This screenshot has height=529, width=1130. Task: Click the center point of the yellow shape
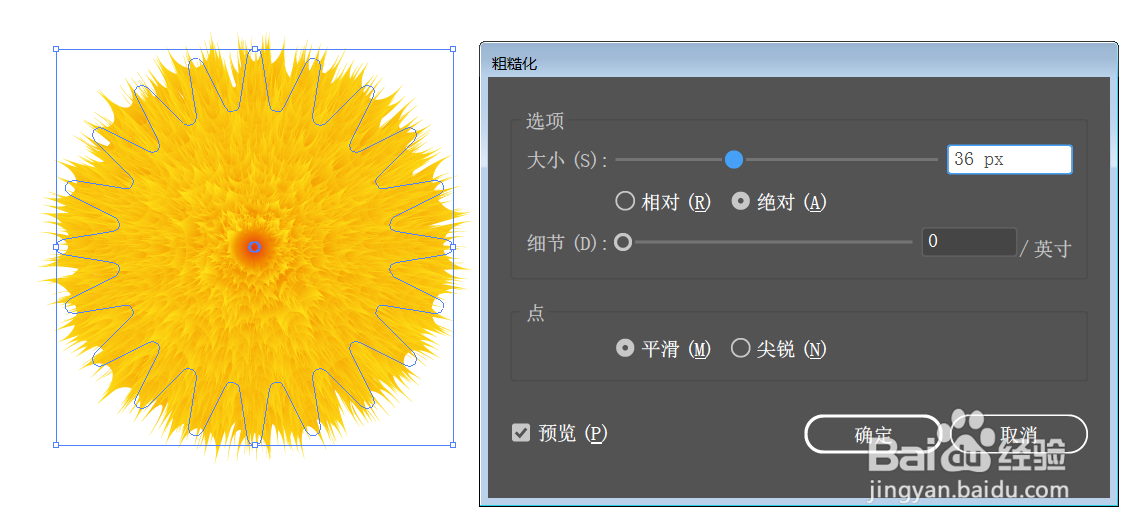point(254,247)
